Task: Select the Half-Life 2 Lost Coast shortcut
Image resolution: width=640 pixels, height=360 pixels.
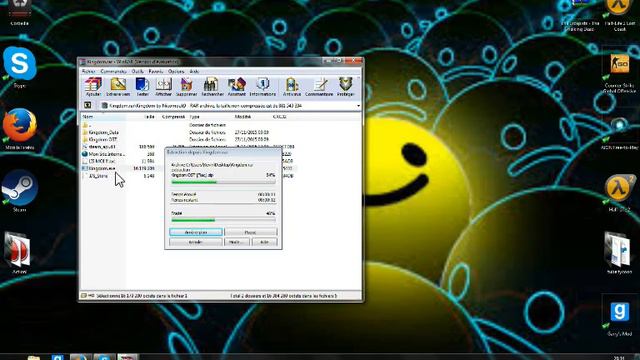Action: [x=620, y=16]
